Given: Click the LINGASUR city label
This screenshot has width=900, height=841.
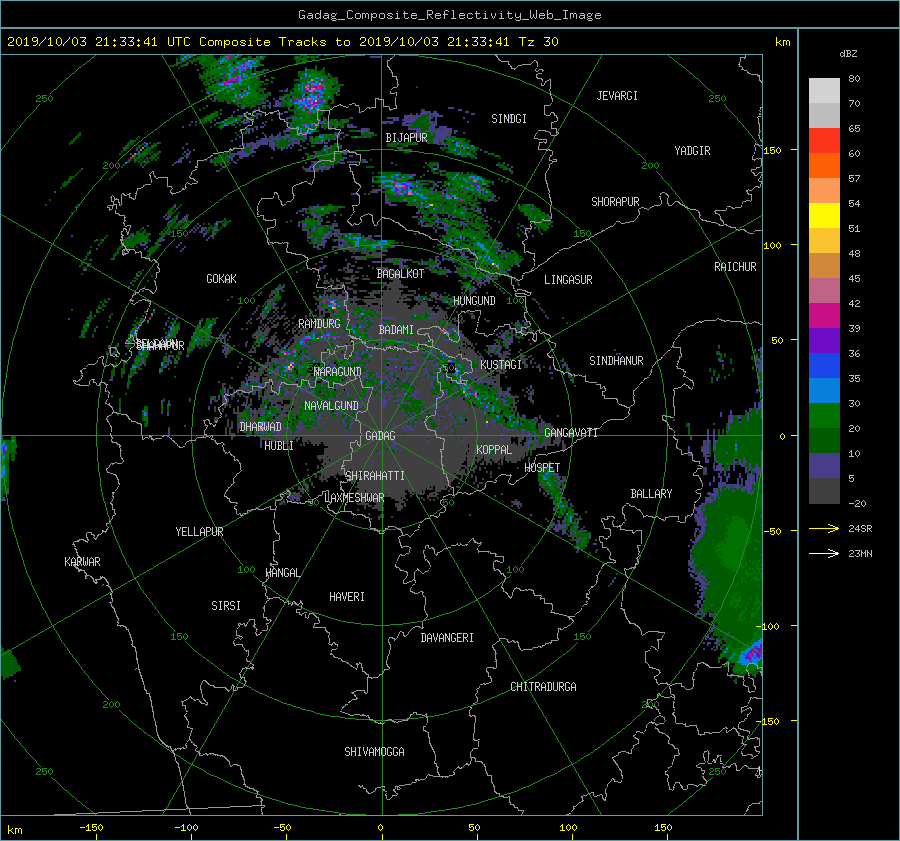Looking at the screenshot, I should click(x=568, y=280).
